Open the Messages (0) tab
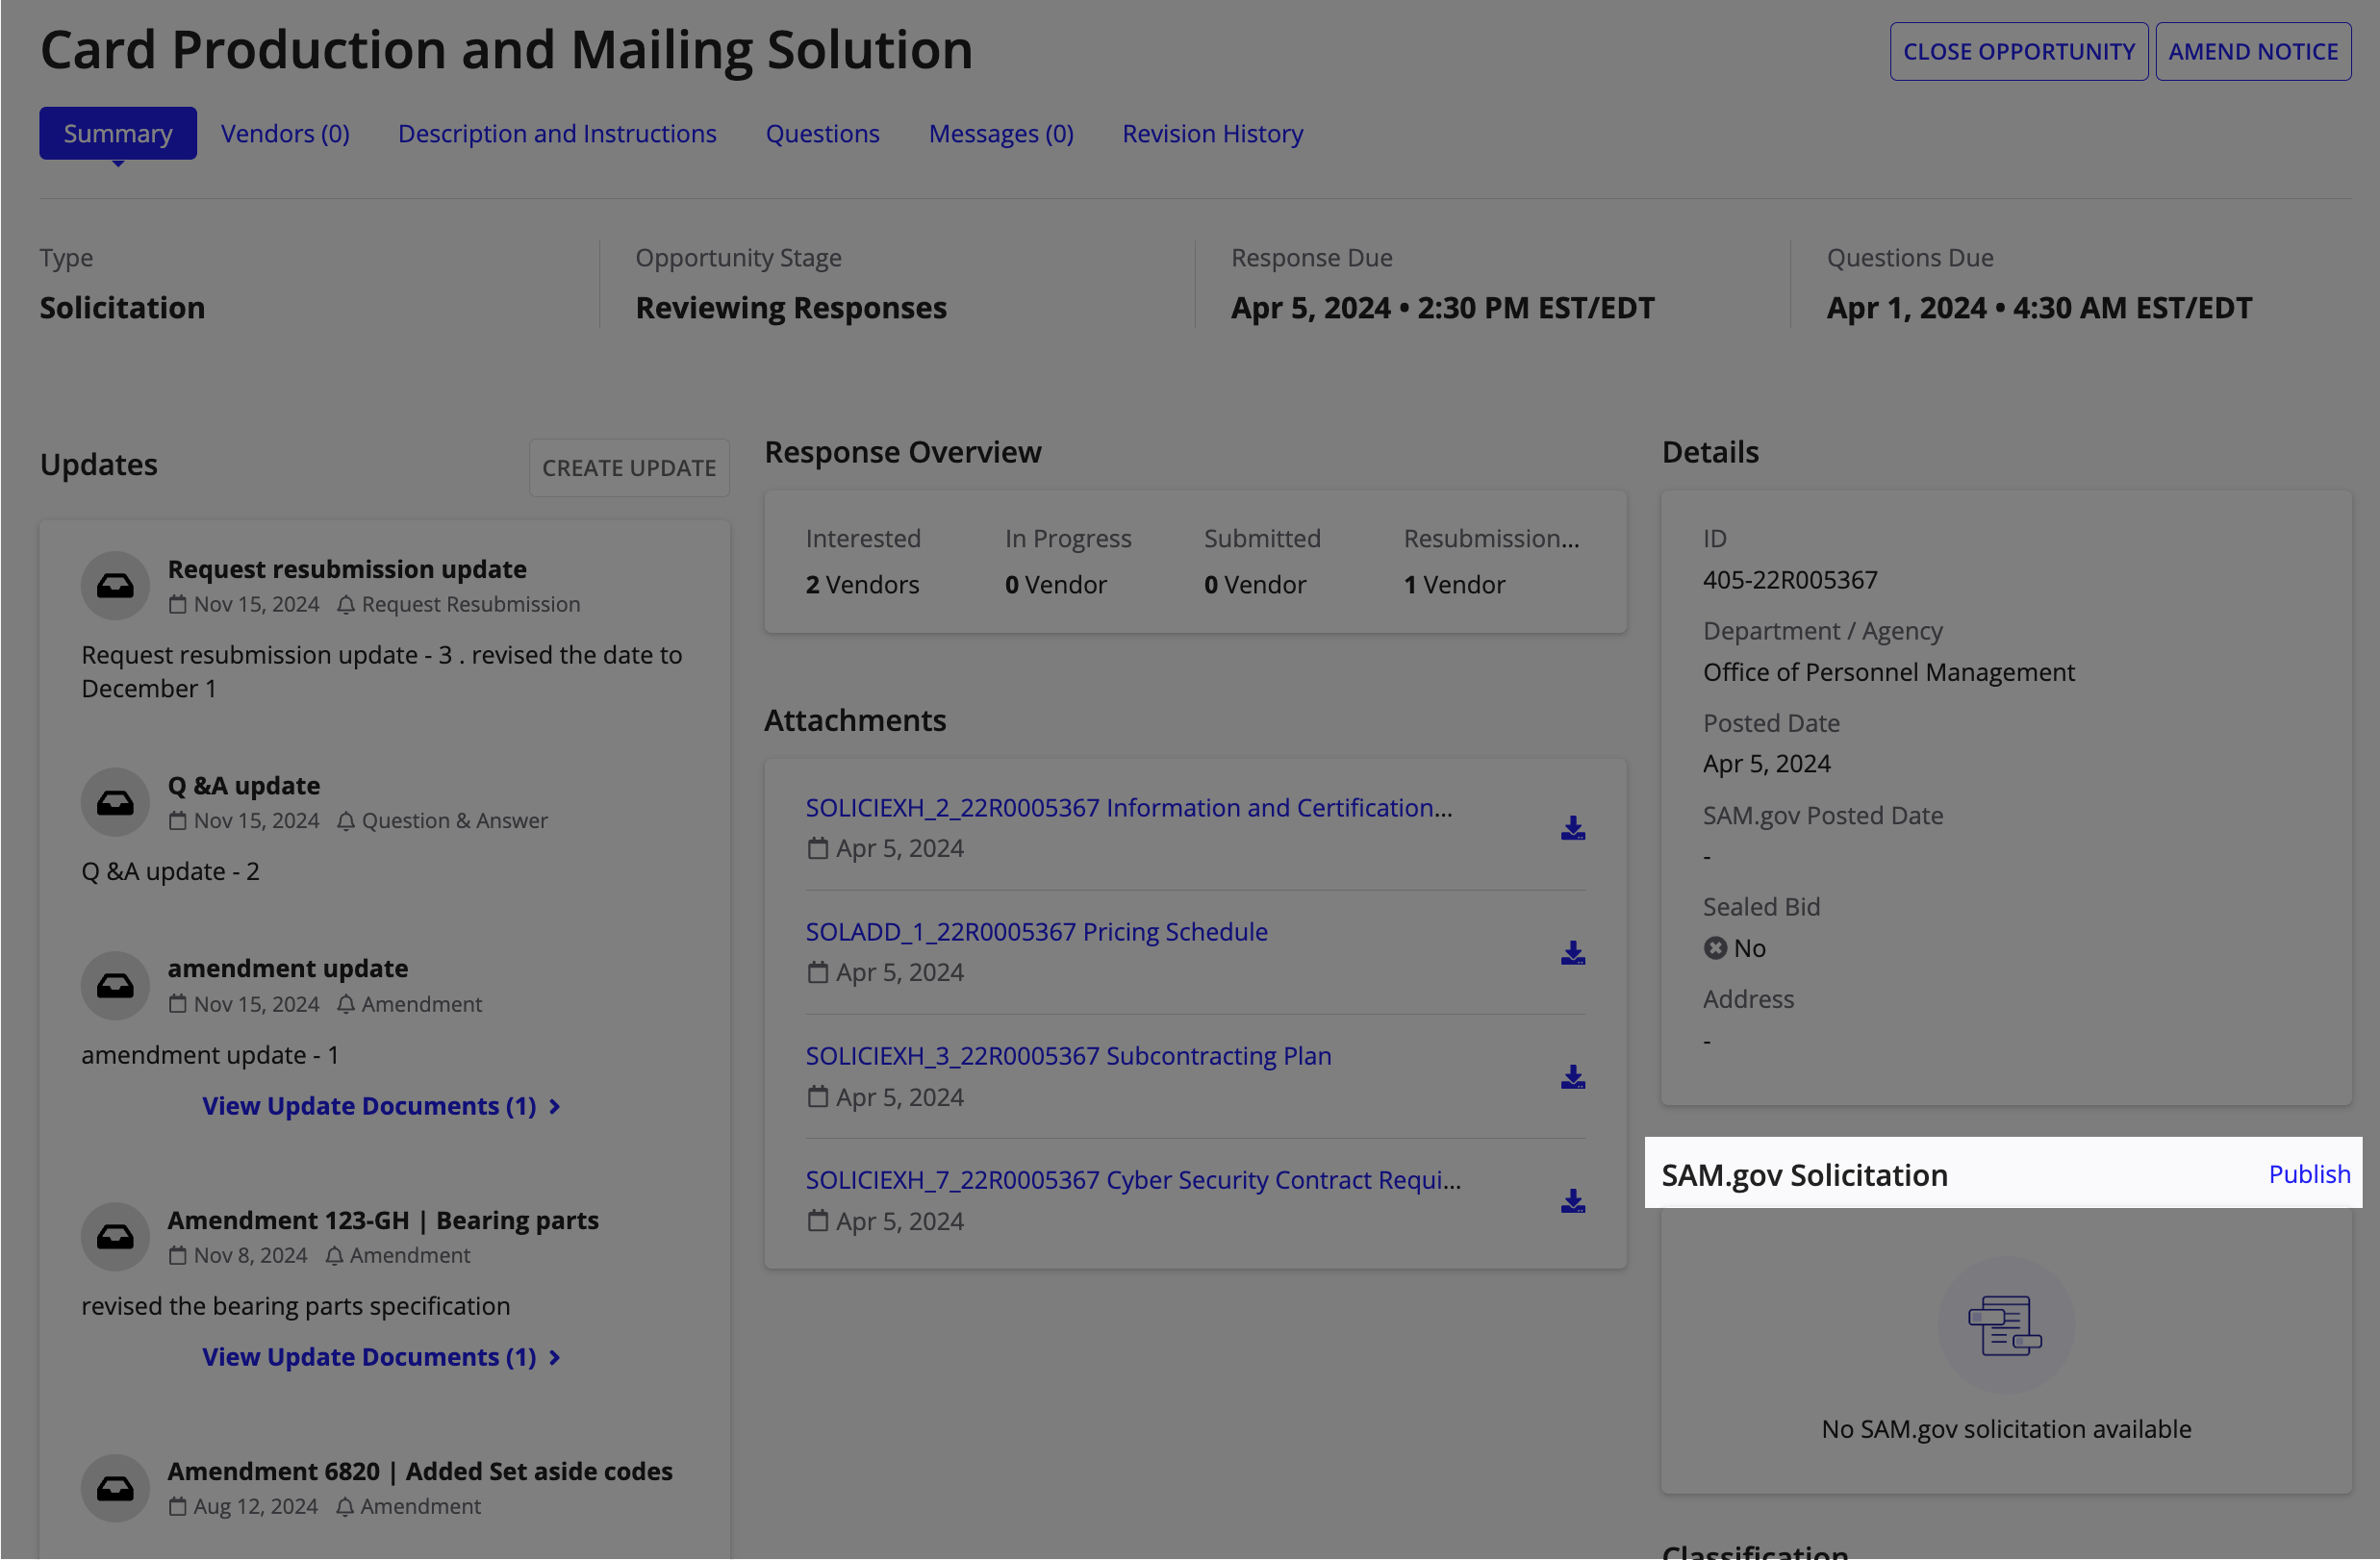This screenshot has height=1560, width=2380. (x=1001, y=133)
